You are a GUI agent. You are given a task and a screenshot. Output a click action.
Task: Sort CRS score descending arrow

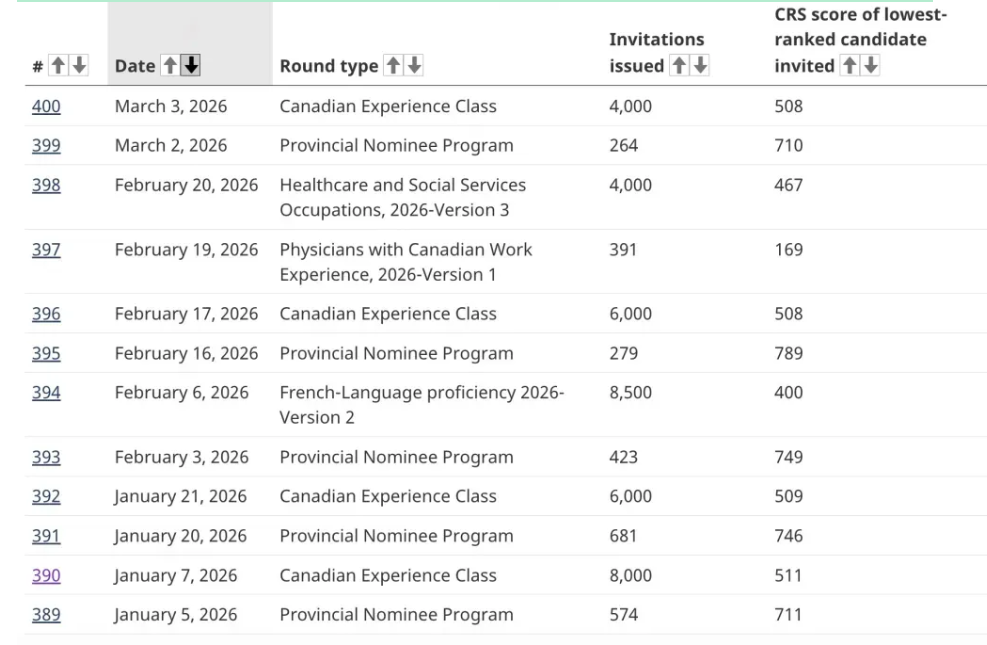click(x=870, y=66)
